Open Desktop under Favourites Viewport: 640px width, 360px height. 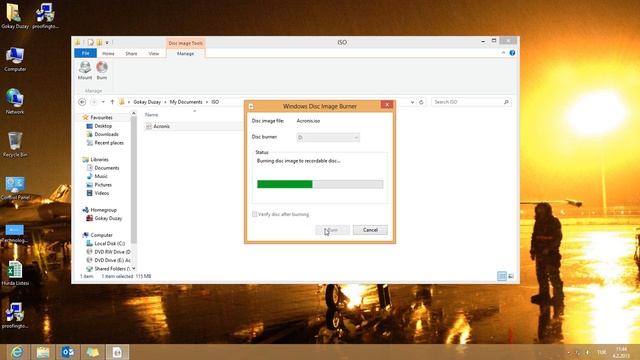point(103,126)
